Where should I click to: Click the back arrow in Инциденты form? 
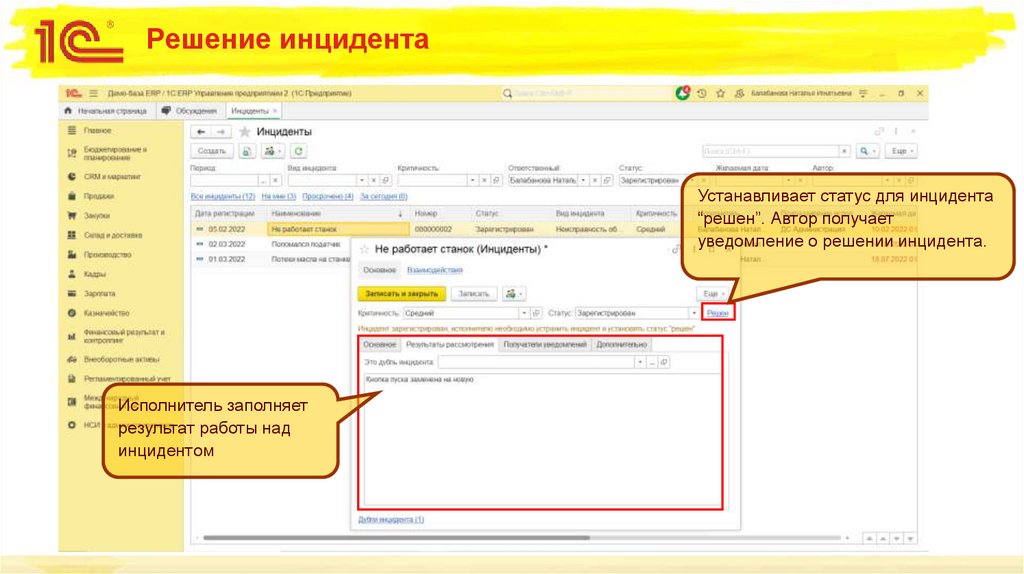tap(201, 132)
